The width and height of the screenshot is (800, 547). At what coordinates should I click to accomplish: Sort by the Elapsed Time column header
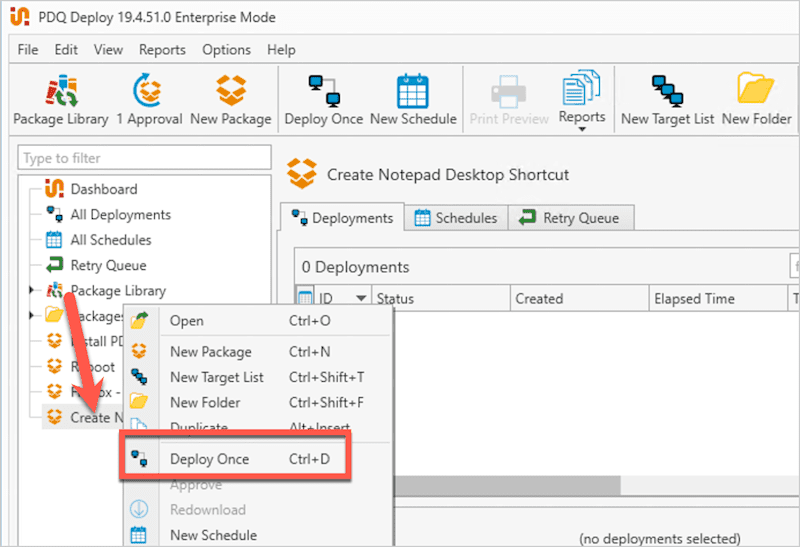click(x=718, y=299)
